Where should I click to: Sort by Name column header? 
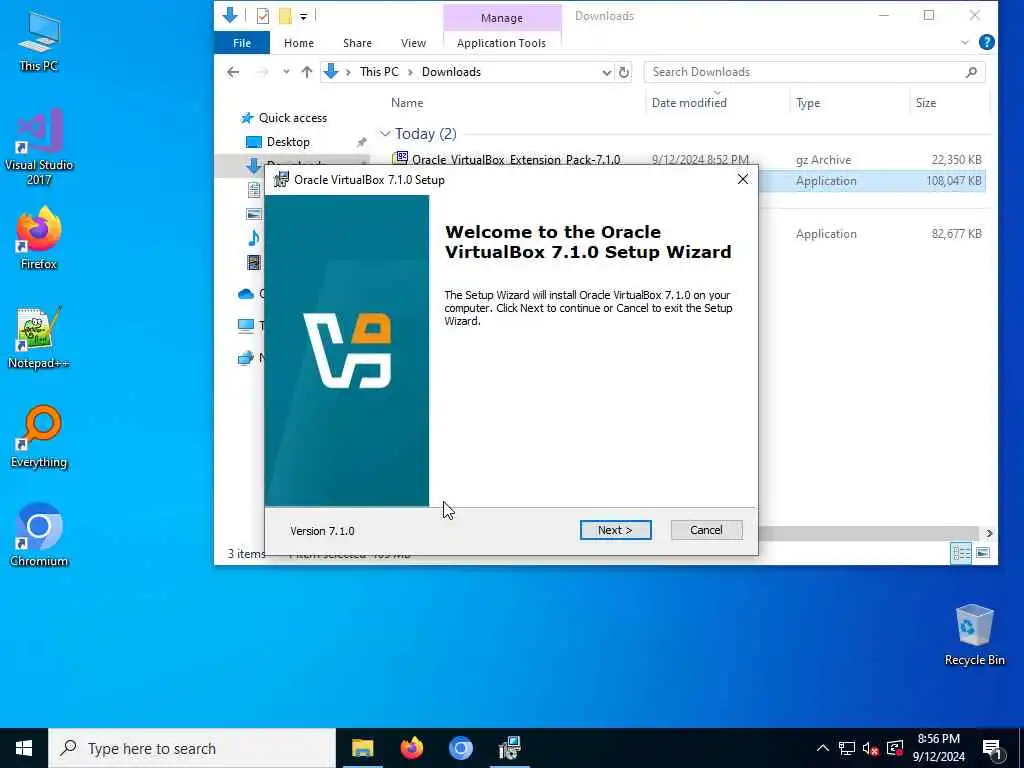pos(407,103)
